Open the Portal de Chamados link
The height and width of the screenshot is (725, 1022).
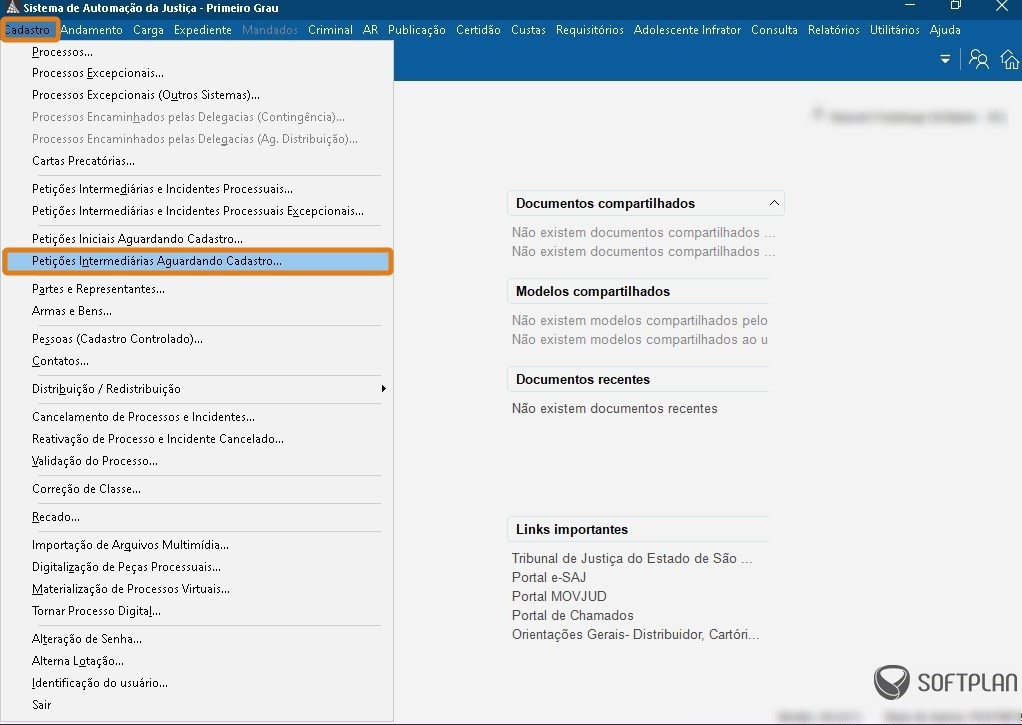(x=572, y=615)
